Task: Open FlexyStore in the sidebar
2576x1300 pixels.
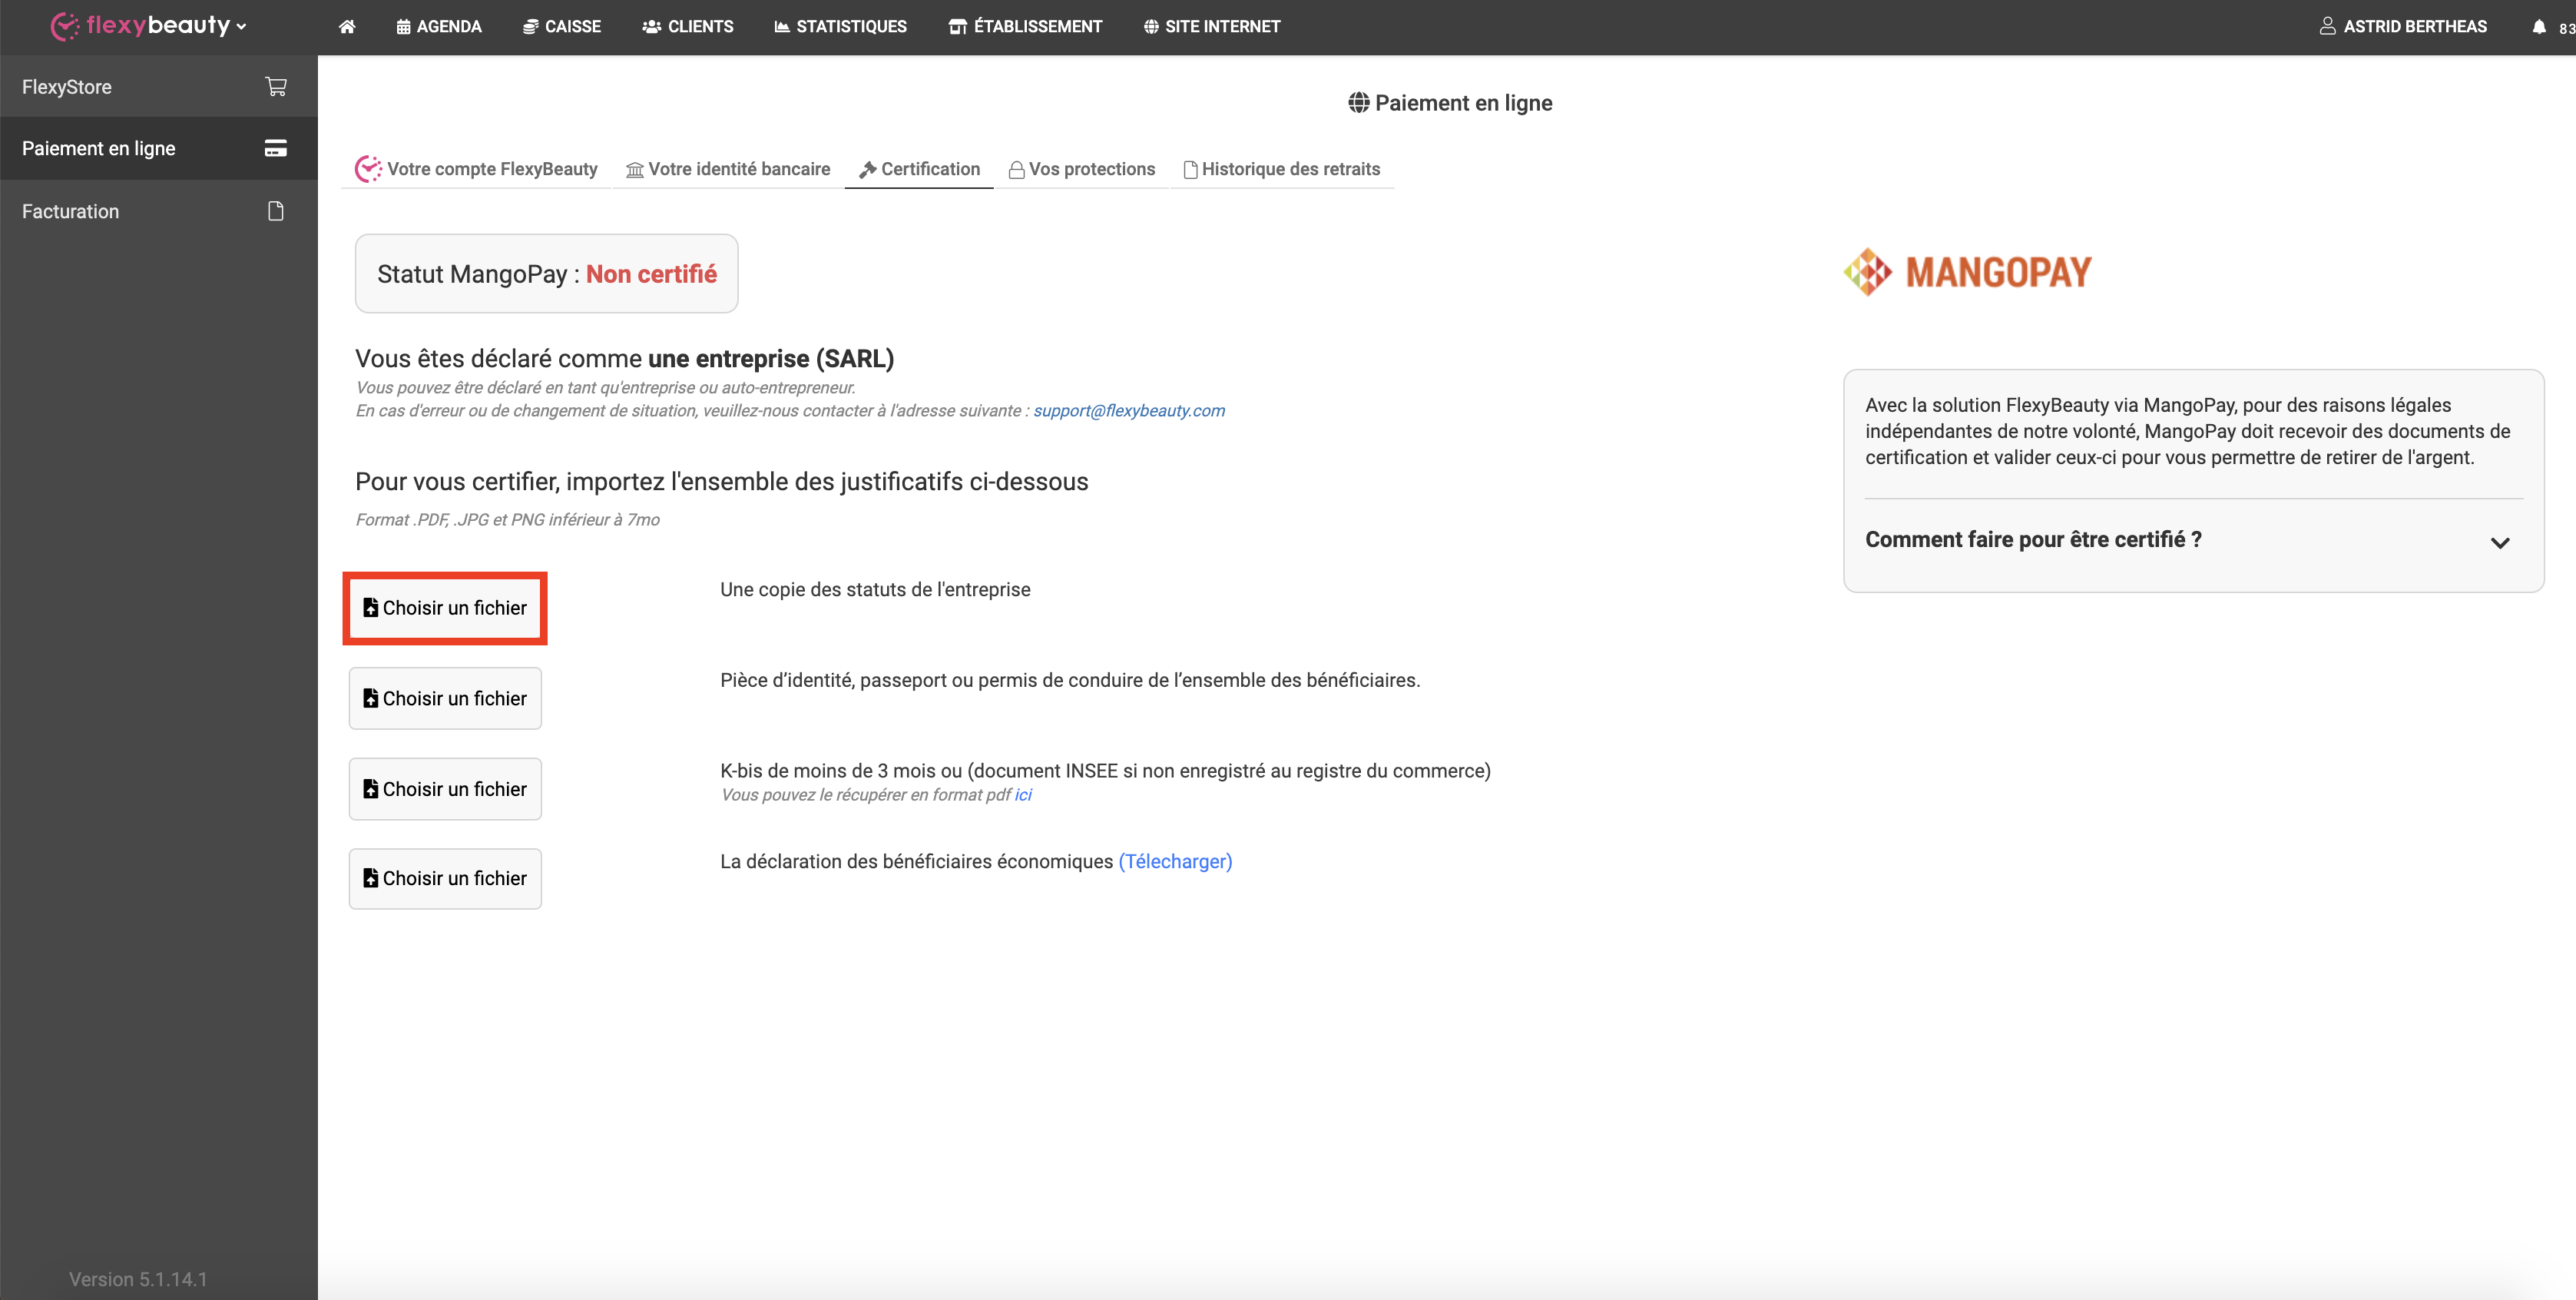Action: tap(158, 87)
